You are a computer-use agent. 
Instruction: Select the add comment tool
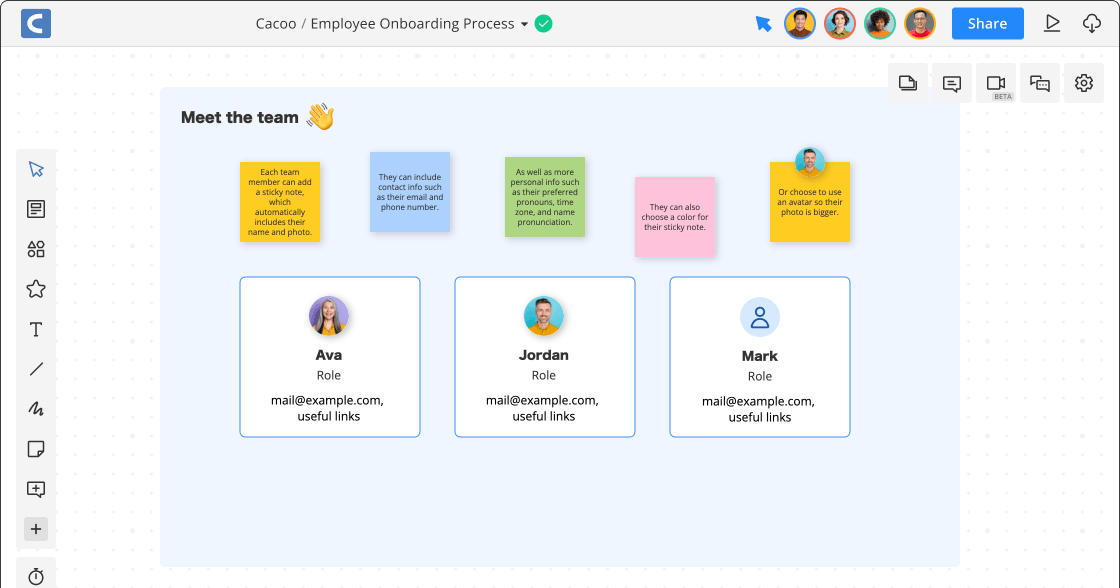(x=36, y=489)
